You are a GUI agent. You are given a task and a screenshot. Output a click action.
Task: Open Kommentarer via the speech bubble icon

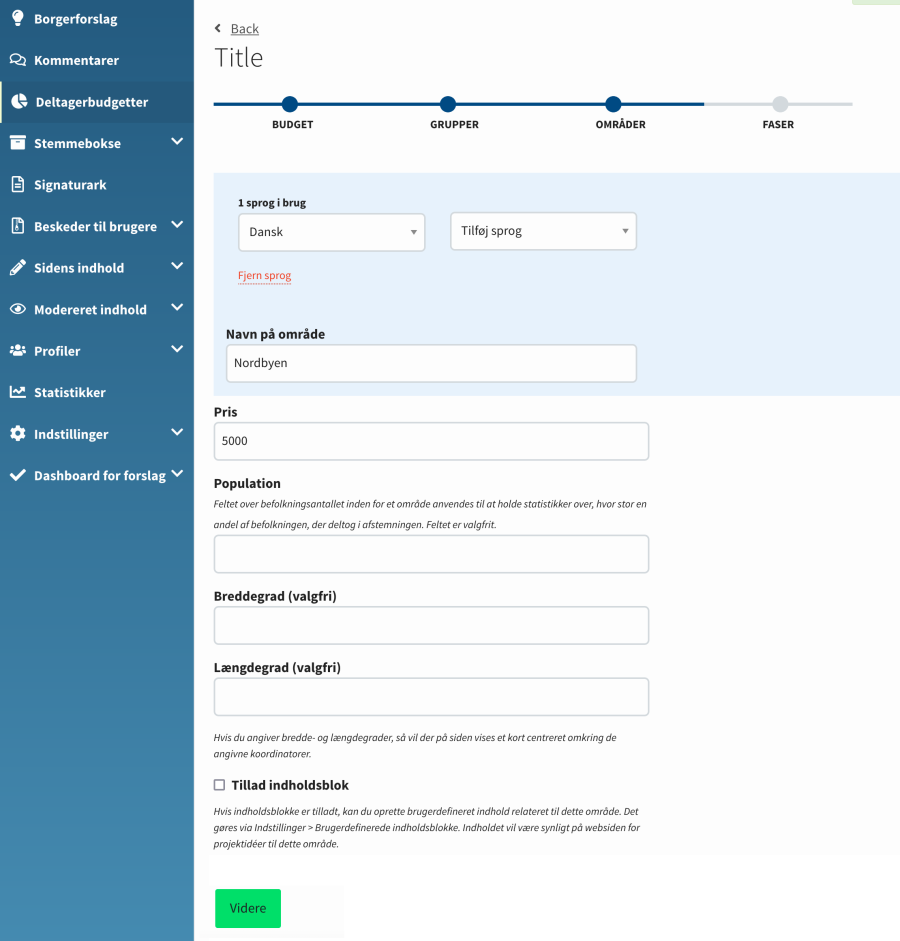[x=18, y=60]
